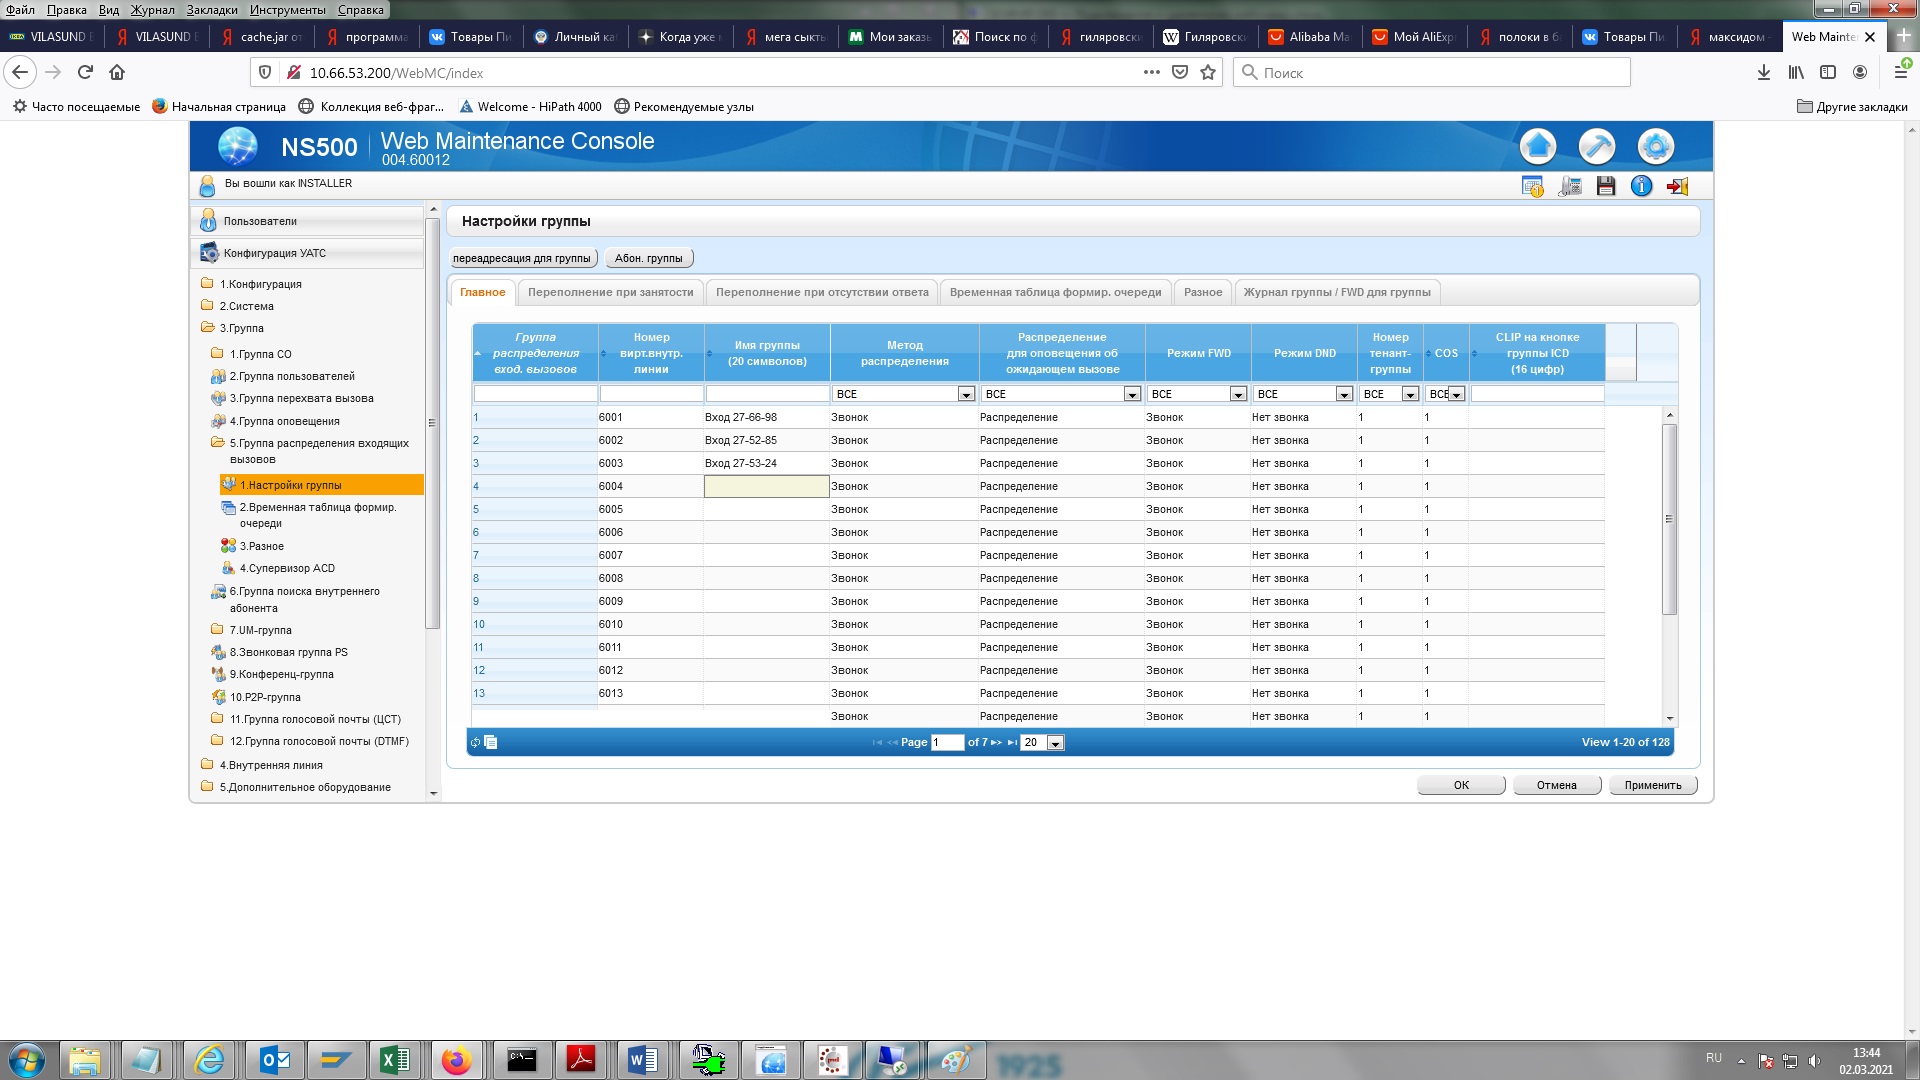Click the left sidebar scrollbar thumb
This screenshot has width=1920, height=1080.
pos(432,422)
